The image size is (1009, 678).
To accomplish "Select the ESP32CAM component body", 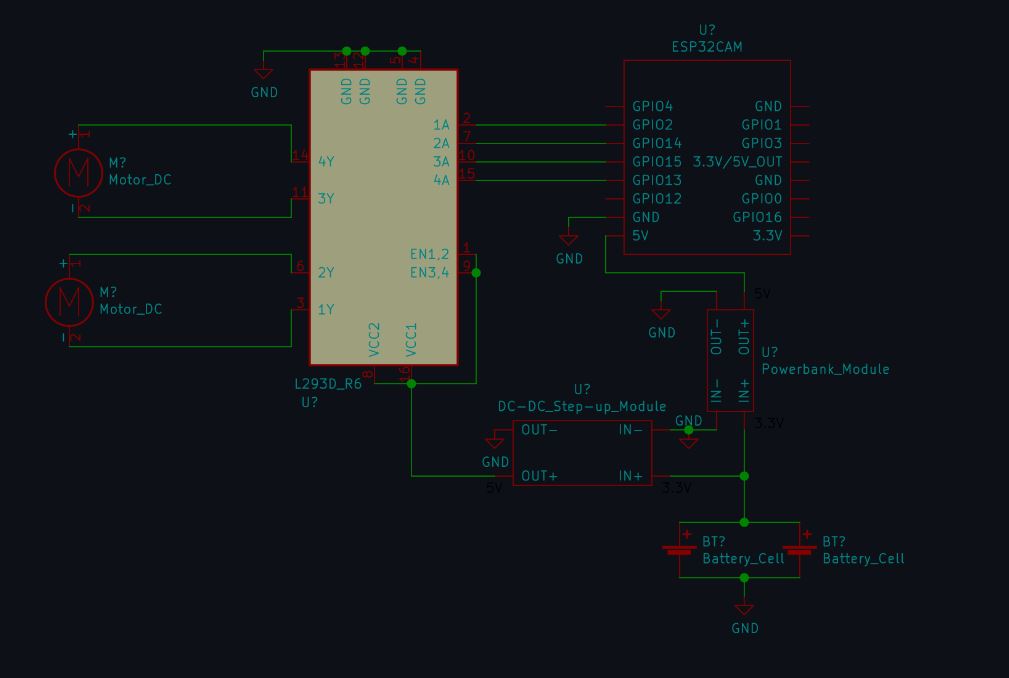I will point(706,160).
